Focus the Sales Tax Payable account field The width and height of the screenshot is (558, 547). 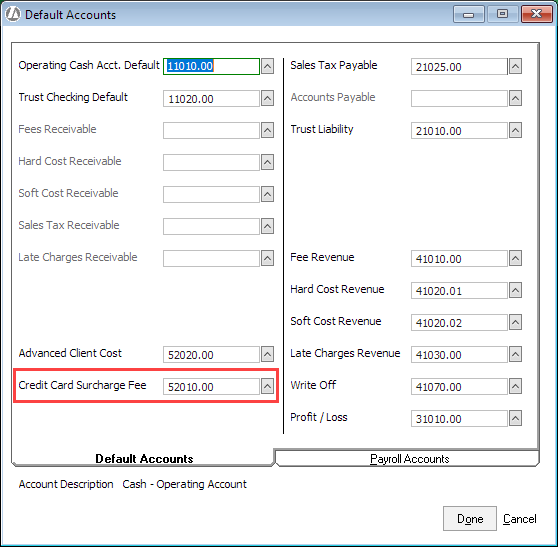coord(459,67)
